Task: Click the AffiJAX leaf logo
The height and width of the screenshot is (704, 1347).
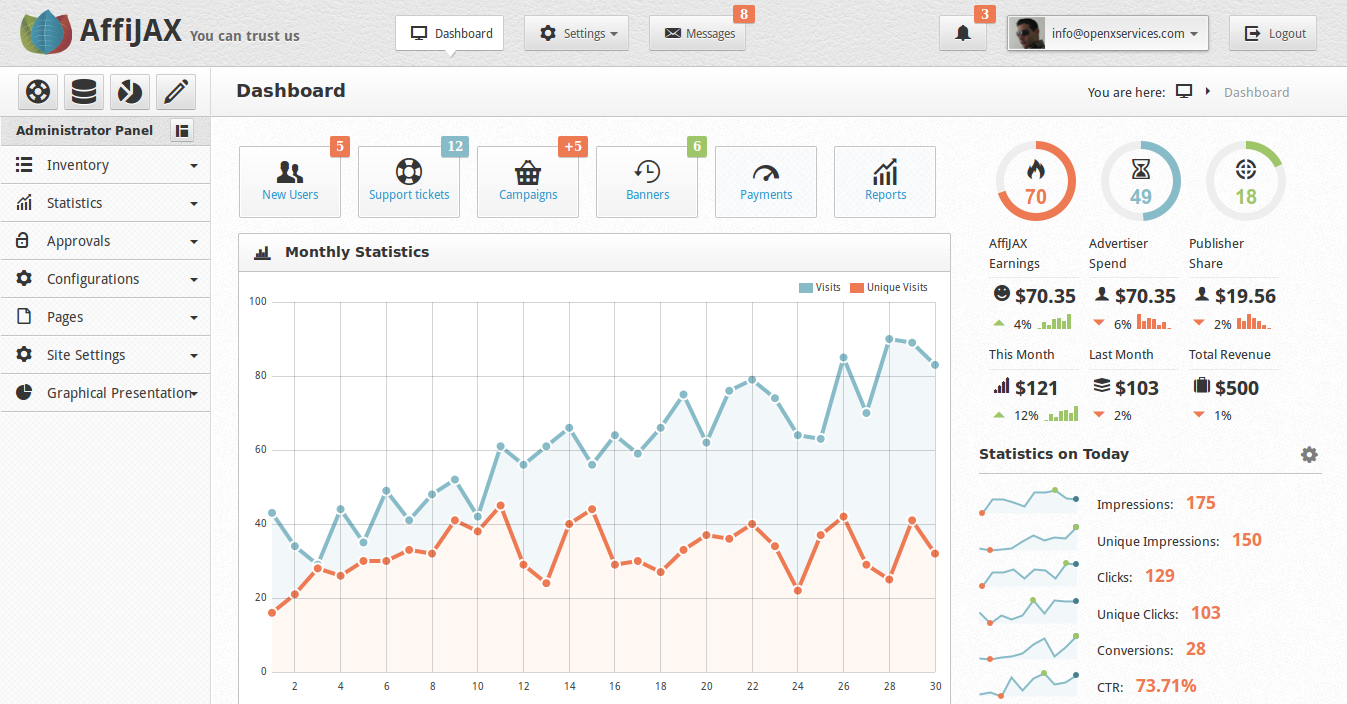Action: pyautogui.click(x=46, y=32)
